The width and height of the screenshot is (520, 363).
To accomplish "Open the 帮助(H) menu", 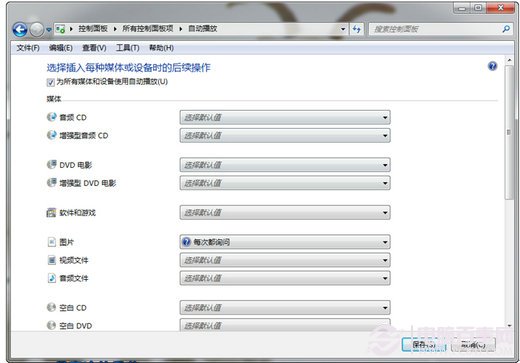I will pyautogui.click(x=161, y=48).
